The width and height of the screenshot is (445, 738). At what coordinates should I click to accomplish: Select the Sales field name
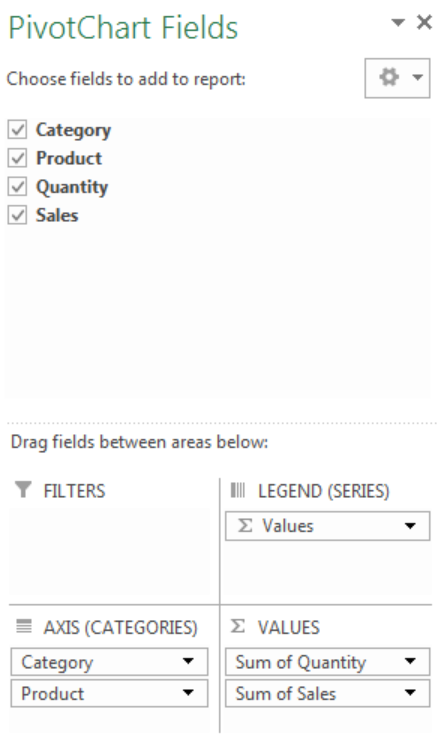pos(57,216)
